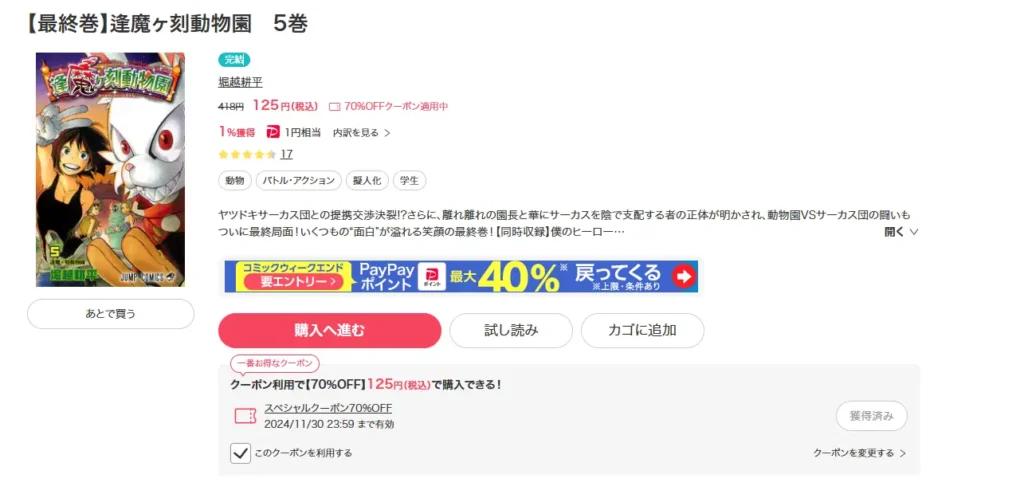Click 購入へ進む purchase button
This screenshot has height=490, width=1024.
pyautogui.click(x=330, y=331)
